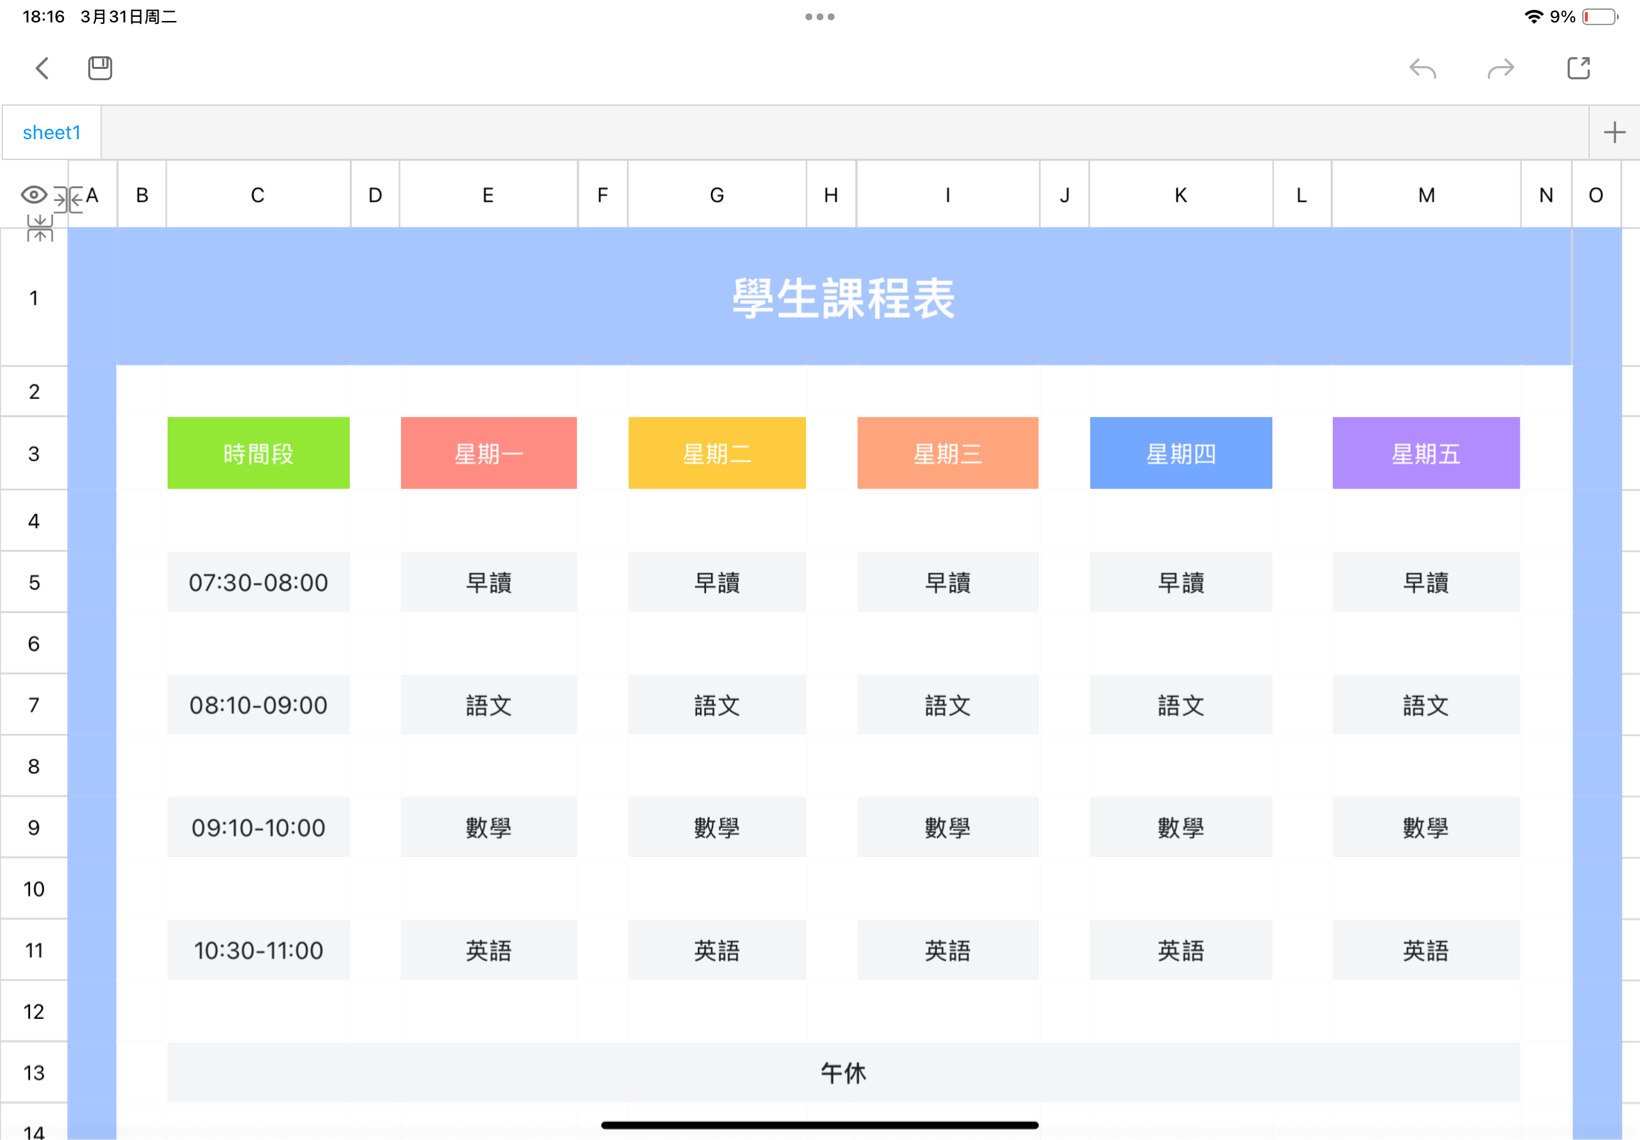Select column A header
The image size is (1640, 1140).
point(93,195)
